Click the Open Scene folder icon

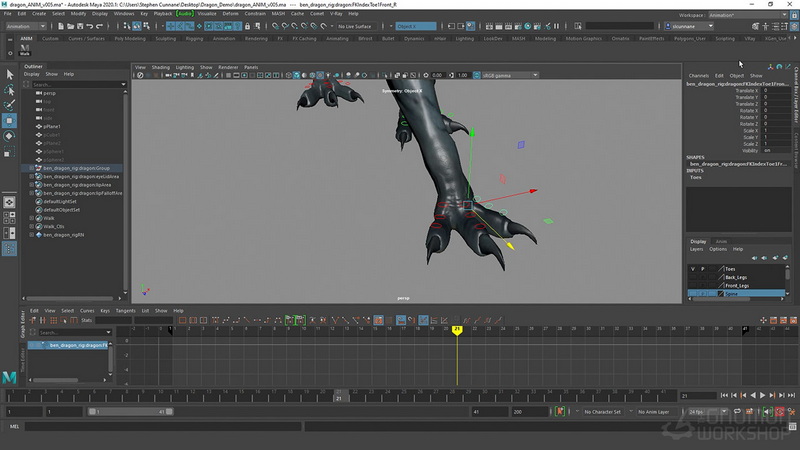coord(70,26)
